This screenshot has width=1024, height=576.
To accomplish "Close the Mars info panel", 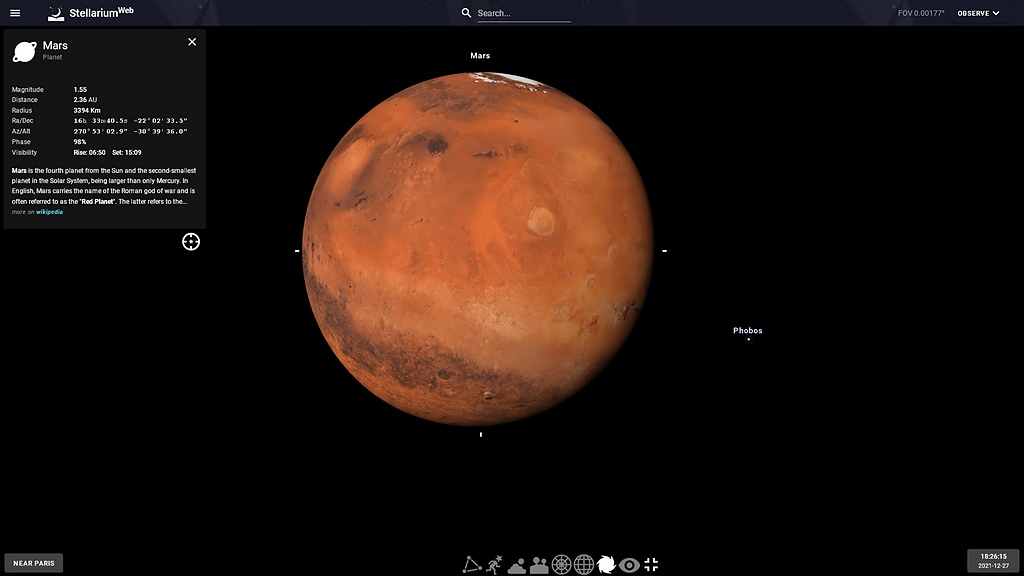I will point(192,42).
